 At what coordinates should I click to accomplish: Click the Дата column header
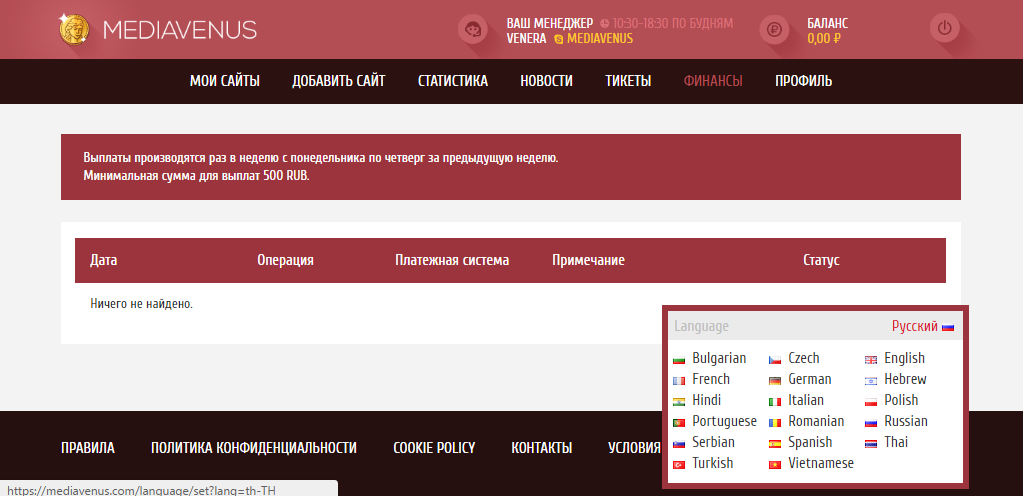click(104, 260)
